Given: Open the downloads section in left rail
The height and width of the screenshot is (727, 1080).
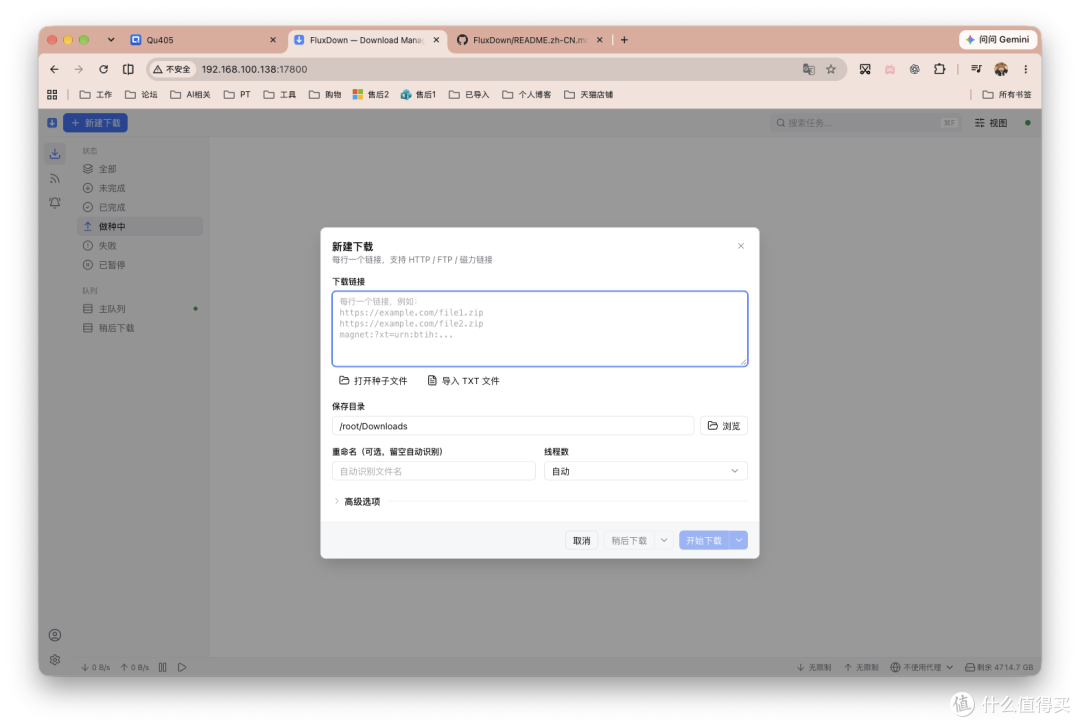Looking at the screenshot, I should [55, 154].
